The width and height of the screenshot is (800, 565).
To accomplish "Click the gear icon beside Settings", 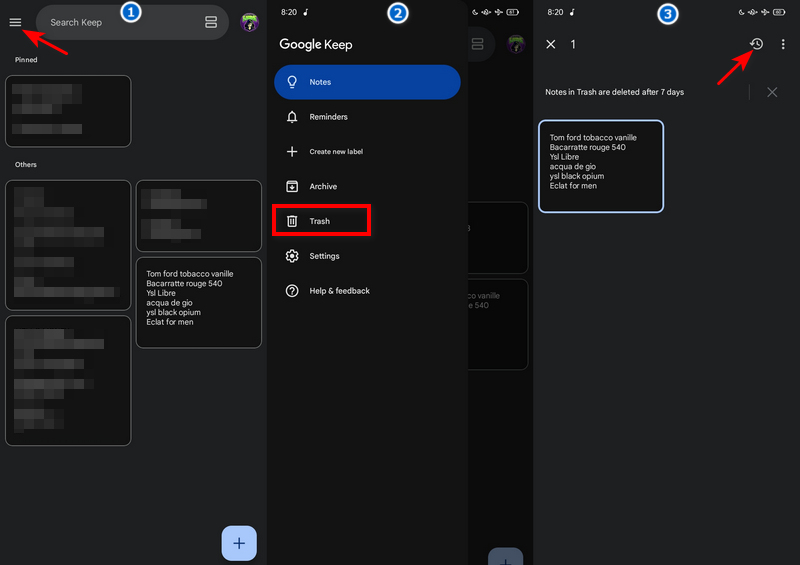I will click(x=292, y=256).
